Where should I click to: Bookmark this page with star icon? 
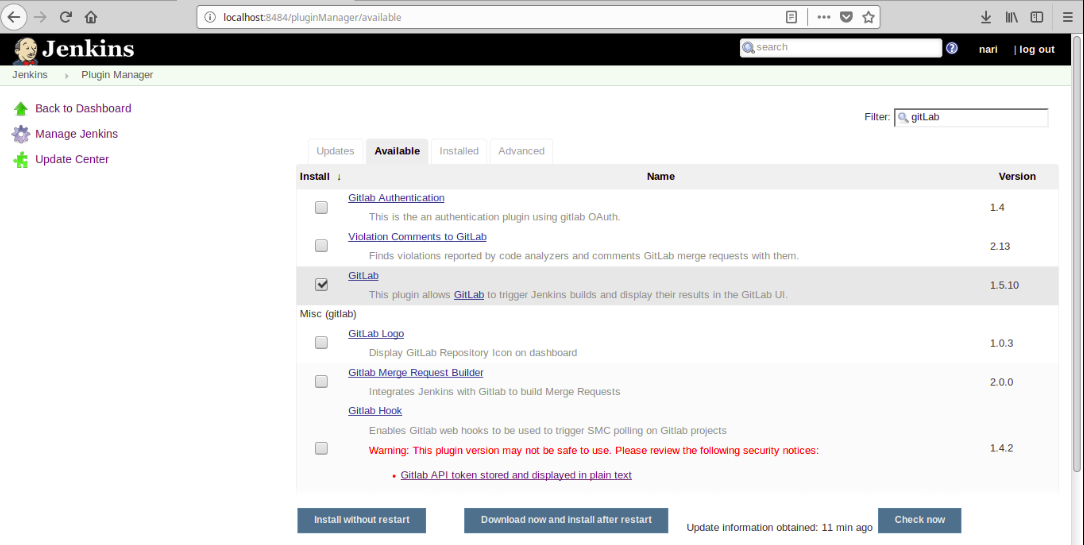tap(868, 17)
